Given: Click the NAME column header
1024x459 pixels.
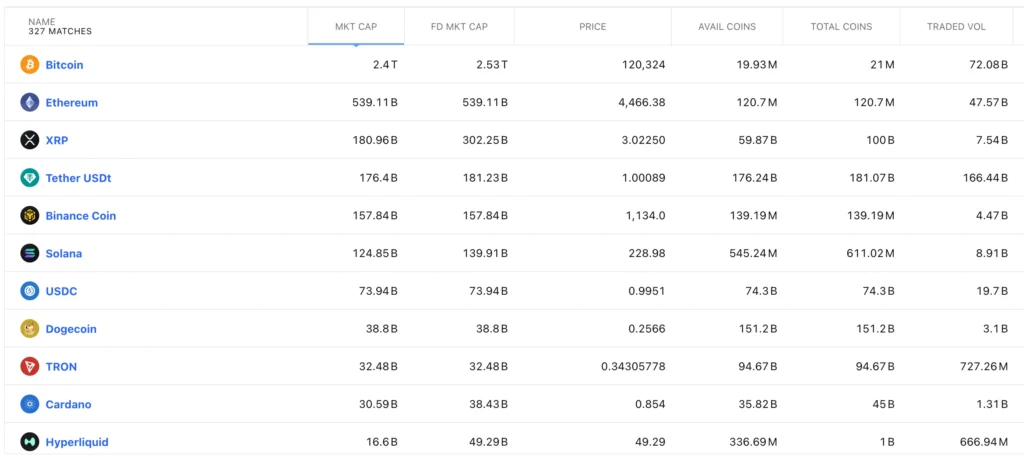Looking at the screenshot, I should [x=42, y=21].
